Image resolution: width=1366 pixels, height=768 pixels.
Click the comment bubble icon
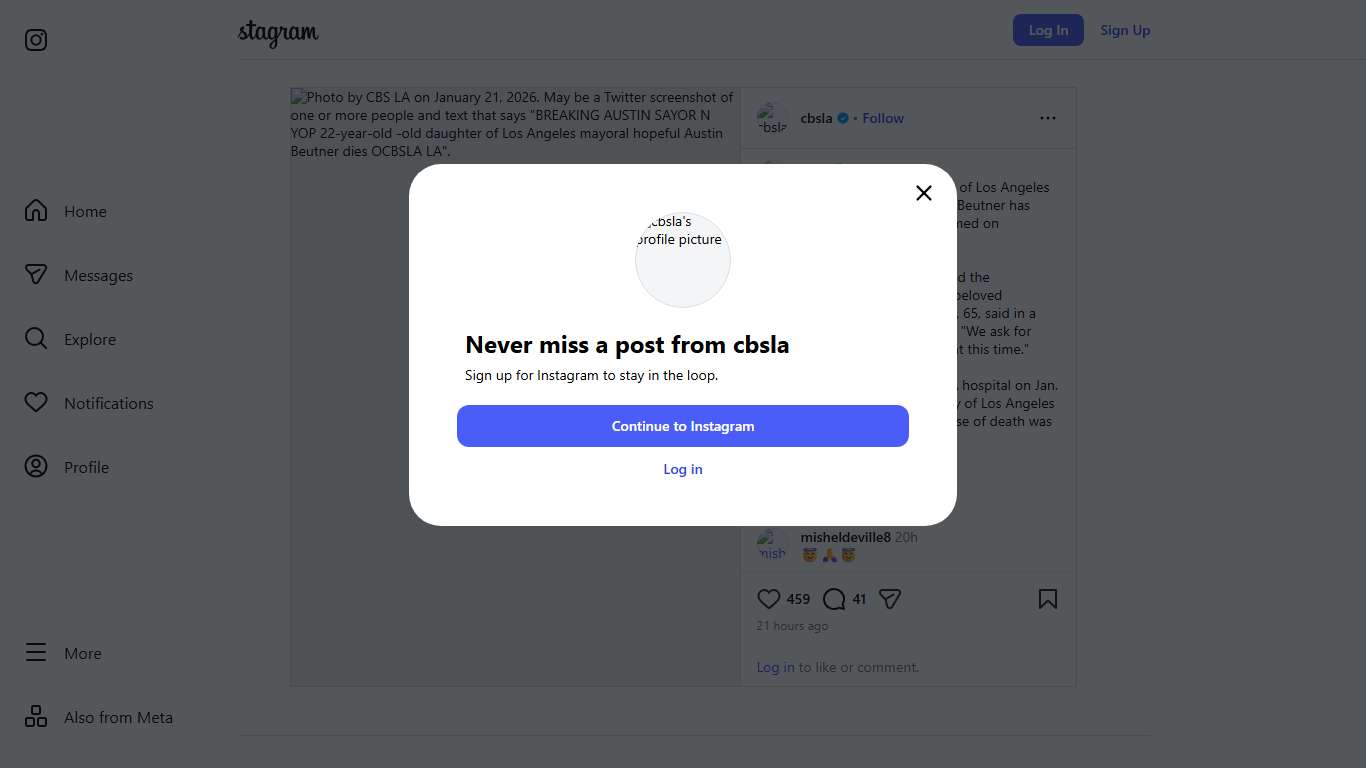[834, 599]
